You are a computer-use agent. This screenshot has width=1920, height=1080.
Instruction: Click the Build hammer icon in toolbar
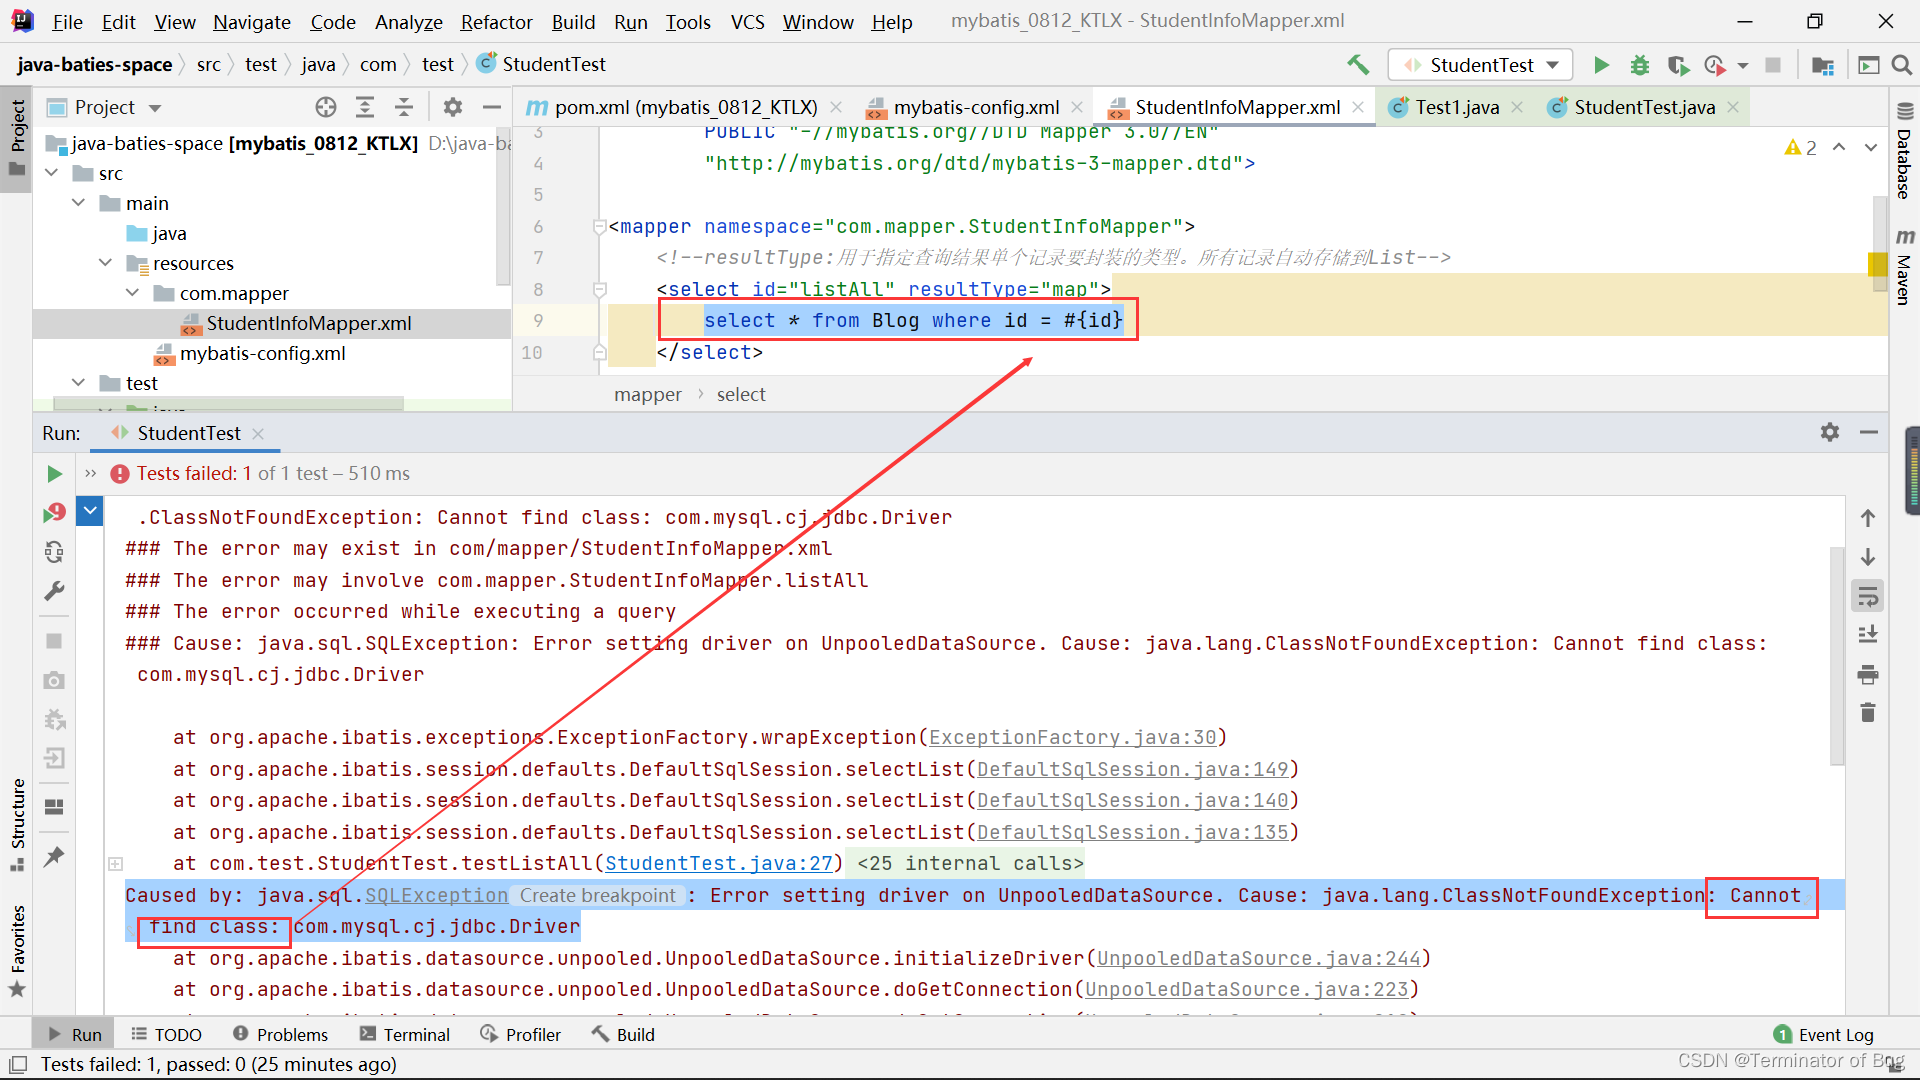[x=1358, y=65]
